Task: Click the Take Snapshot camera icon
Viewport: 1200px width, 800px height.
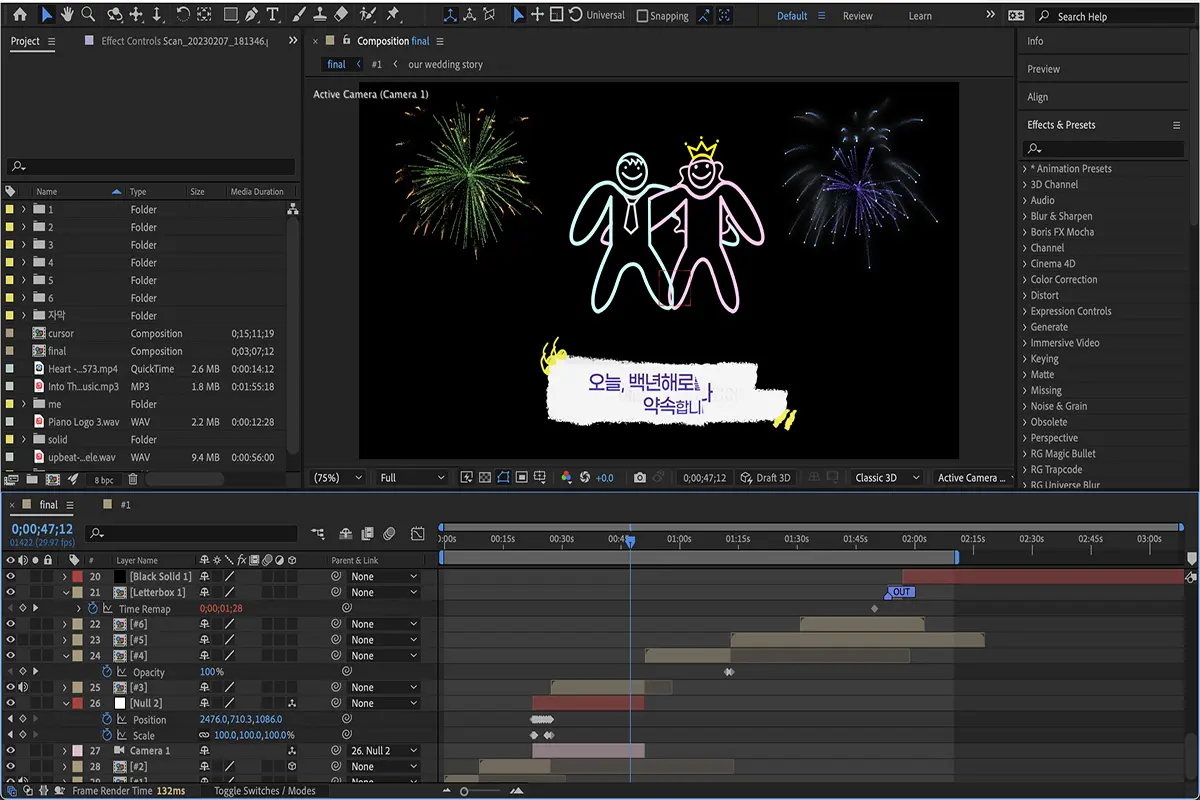Action: (x=640, y=478)
